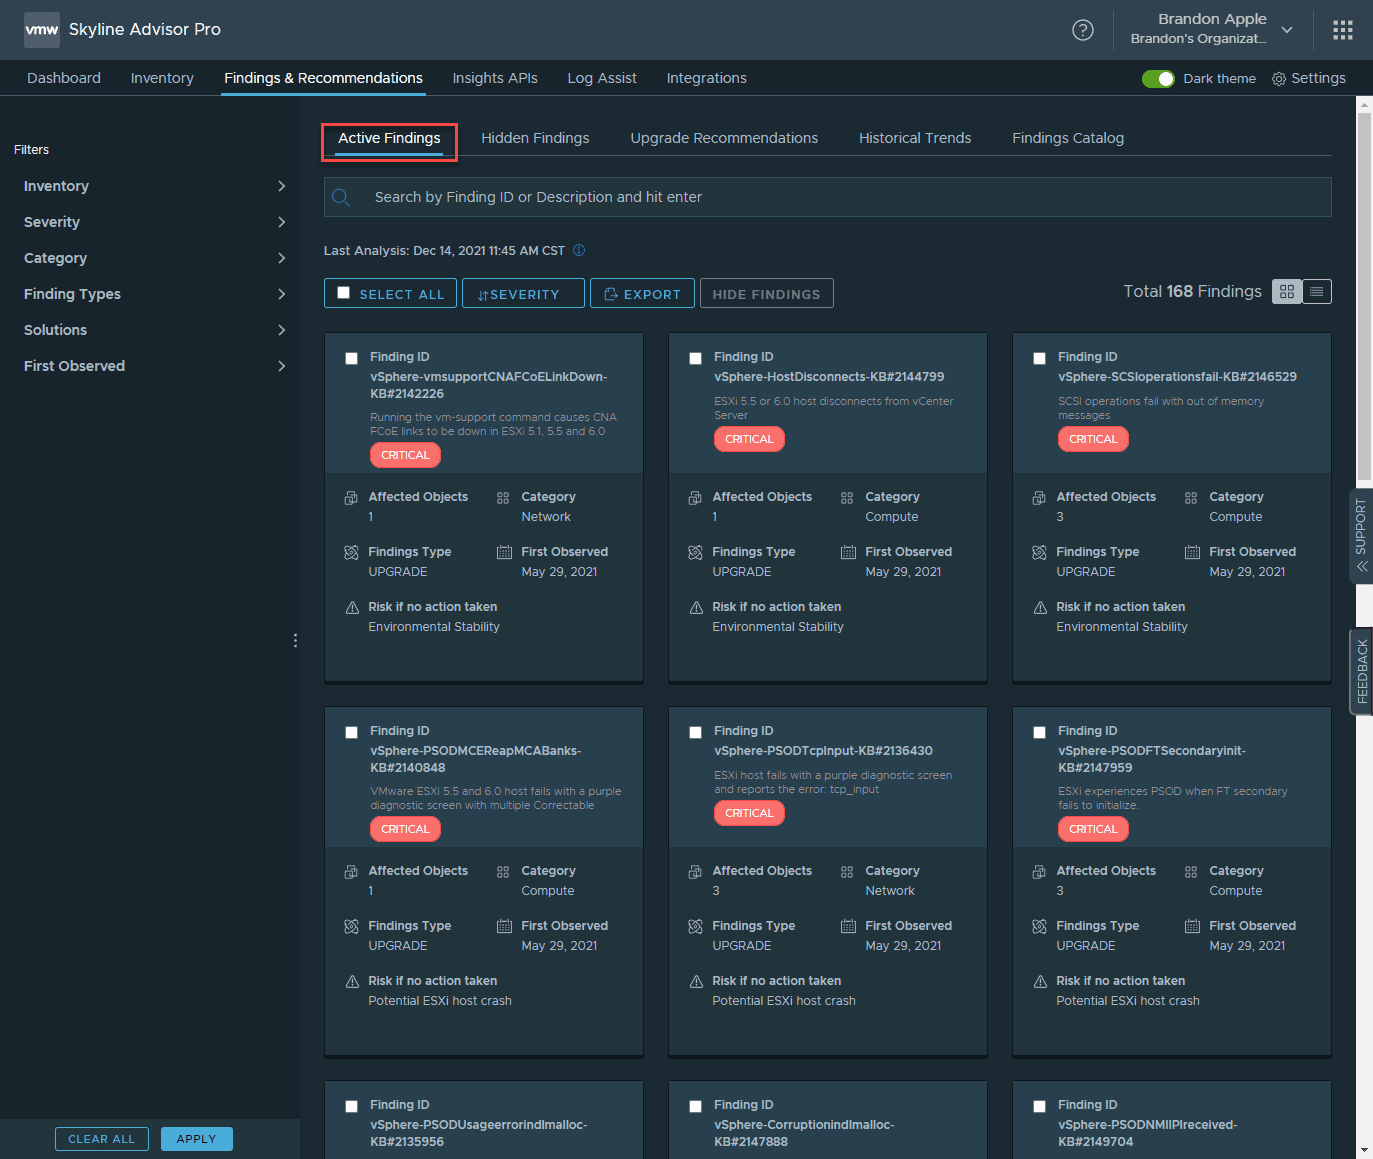Click Affected Objects icon in PSODMCEReapMCABanks card

tap(351, 872)
